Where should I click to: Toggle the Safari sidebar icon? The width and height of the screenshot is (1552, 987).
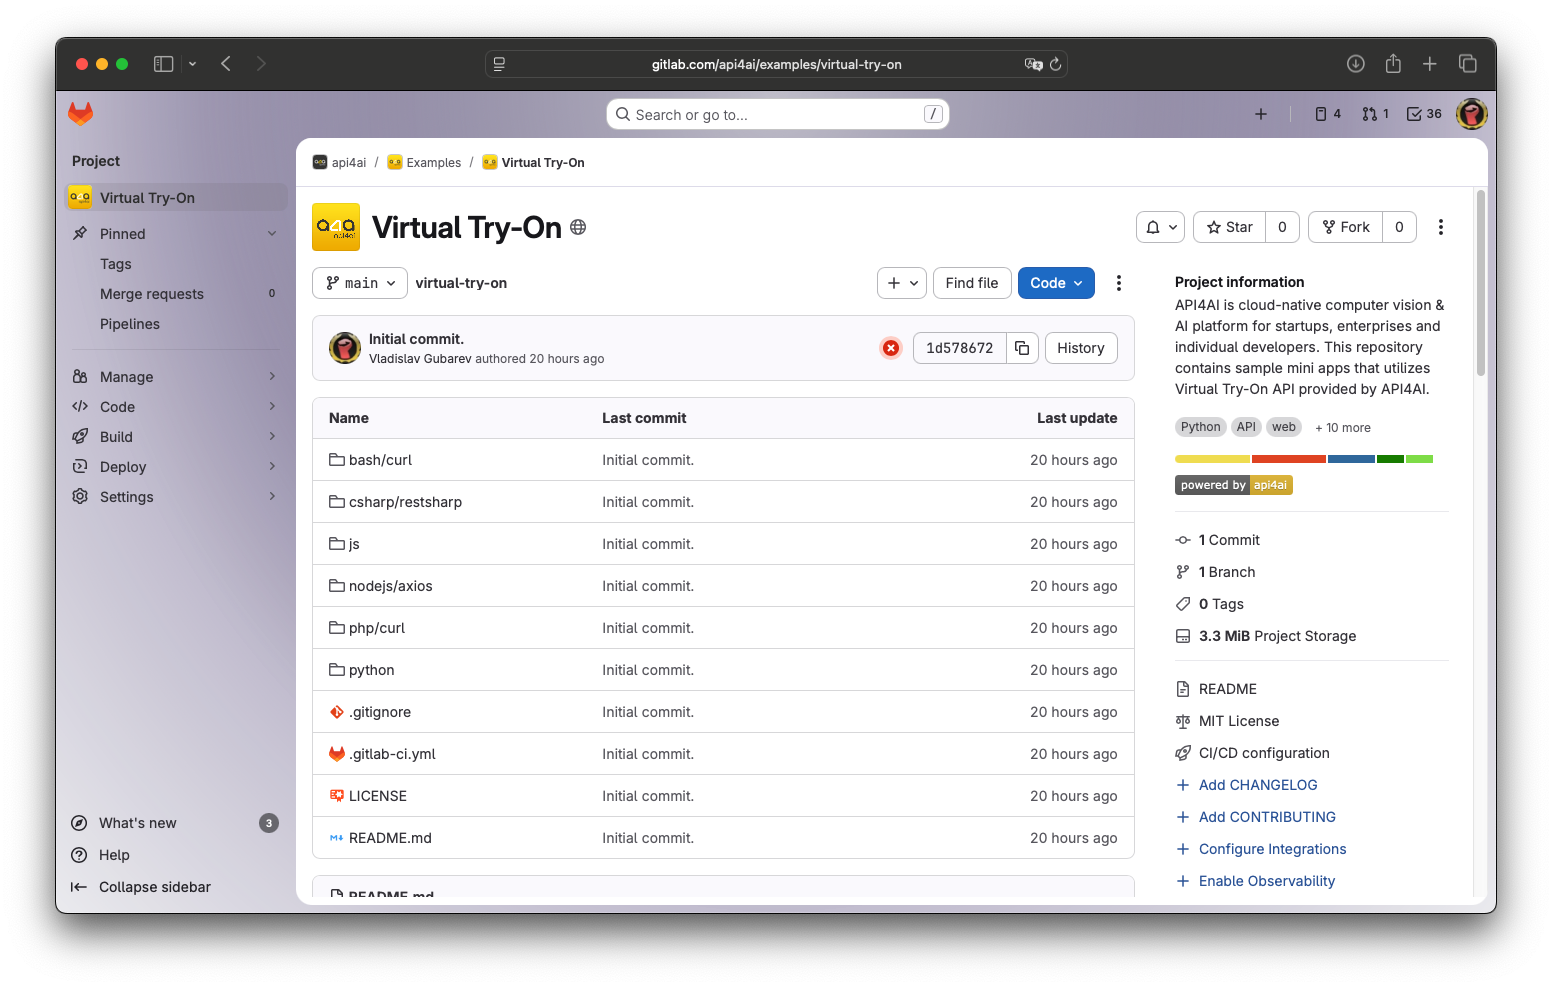163,64
